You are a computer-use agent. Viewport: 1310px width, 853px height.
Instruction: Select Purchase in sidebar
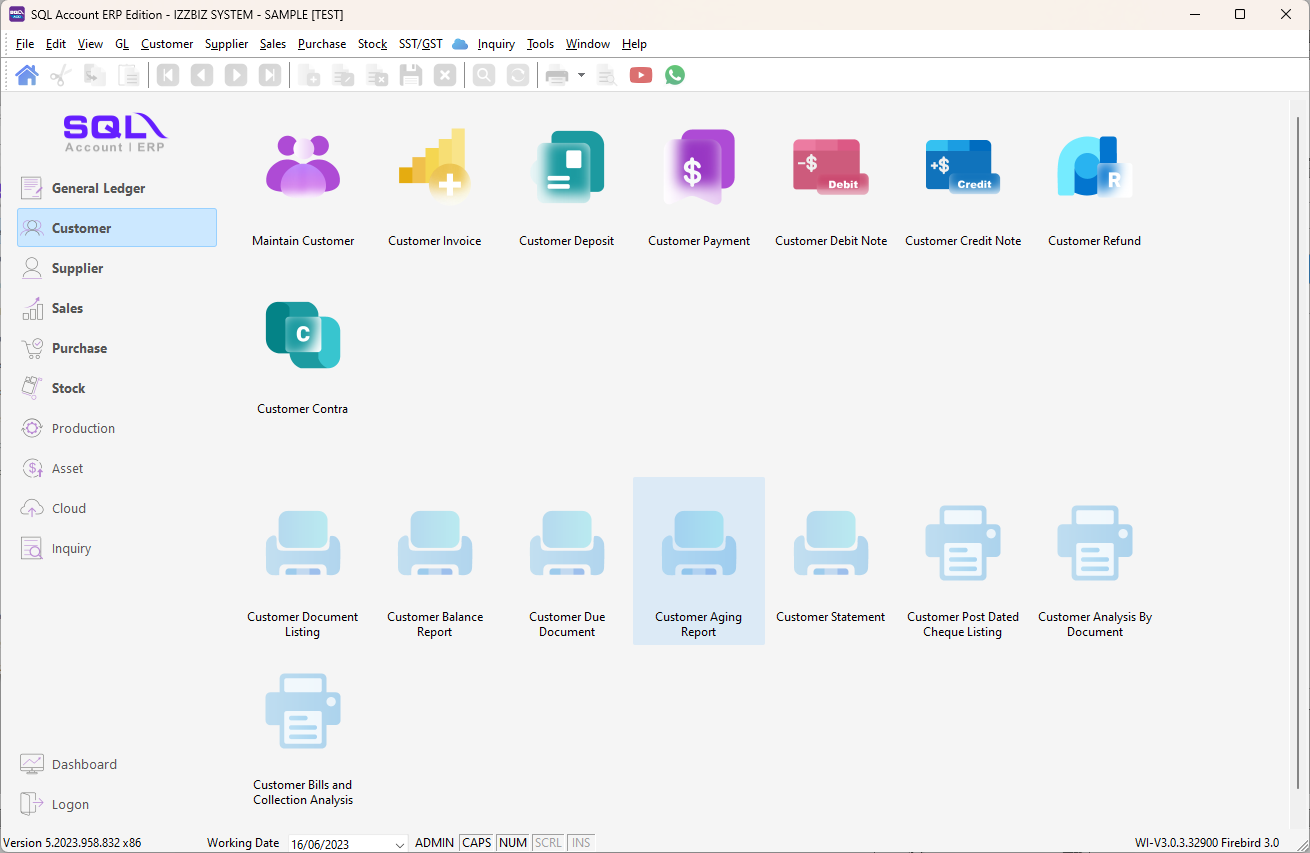pos(117,348)
